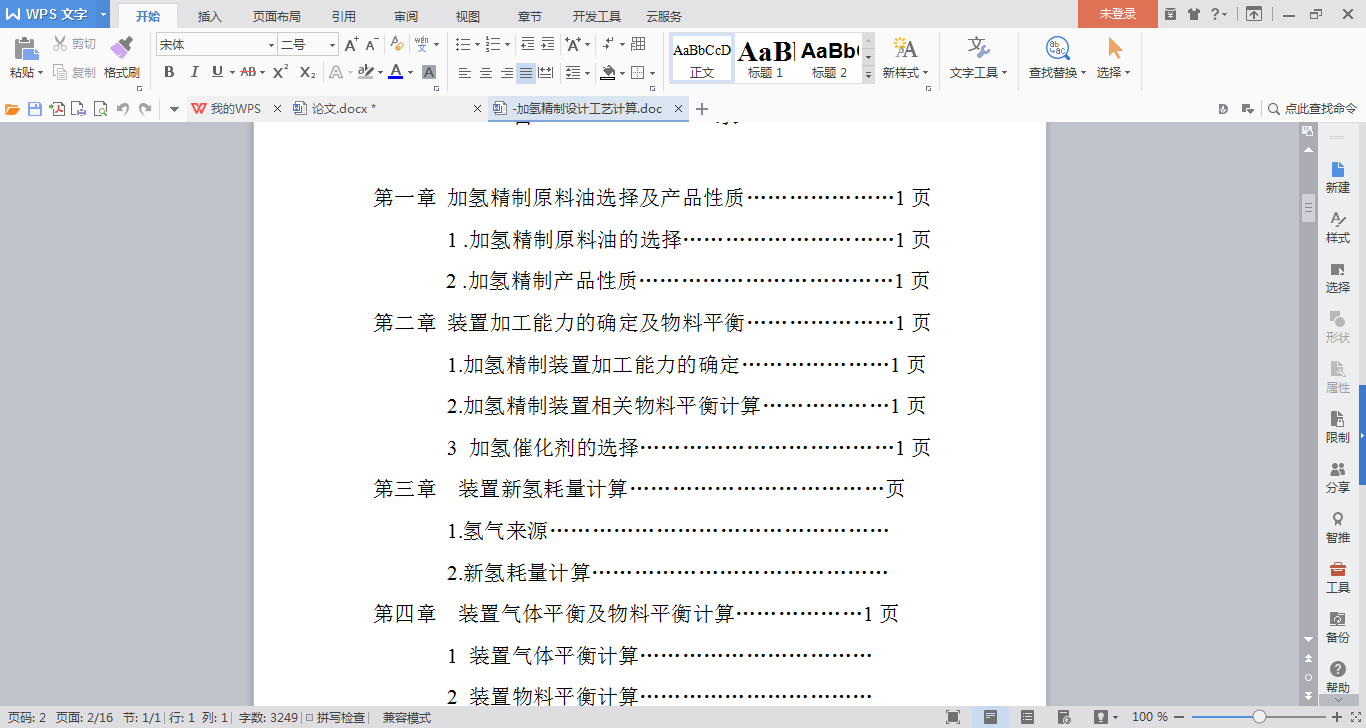The width and height of the screenshot is (1366, 728).
Task: Center align the paragraph
Action: coord(486,73)
